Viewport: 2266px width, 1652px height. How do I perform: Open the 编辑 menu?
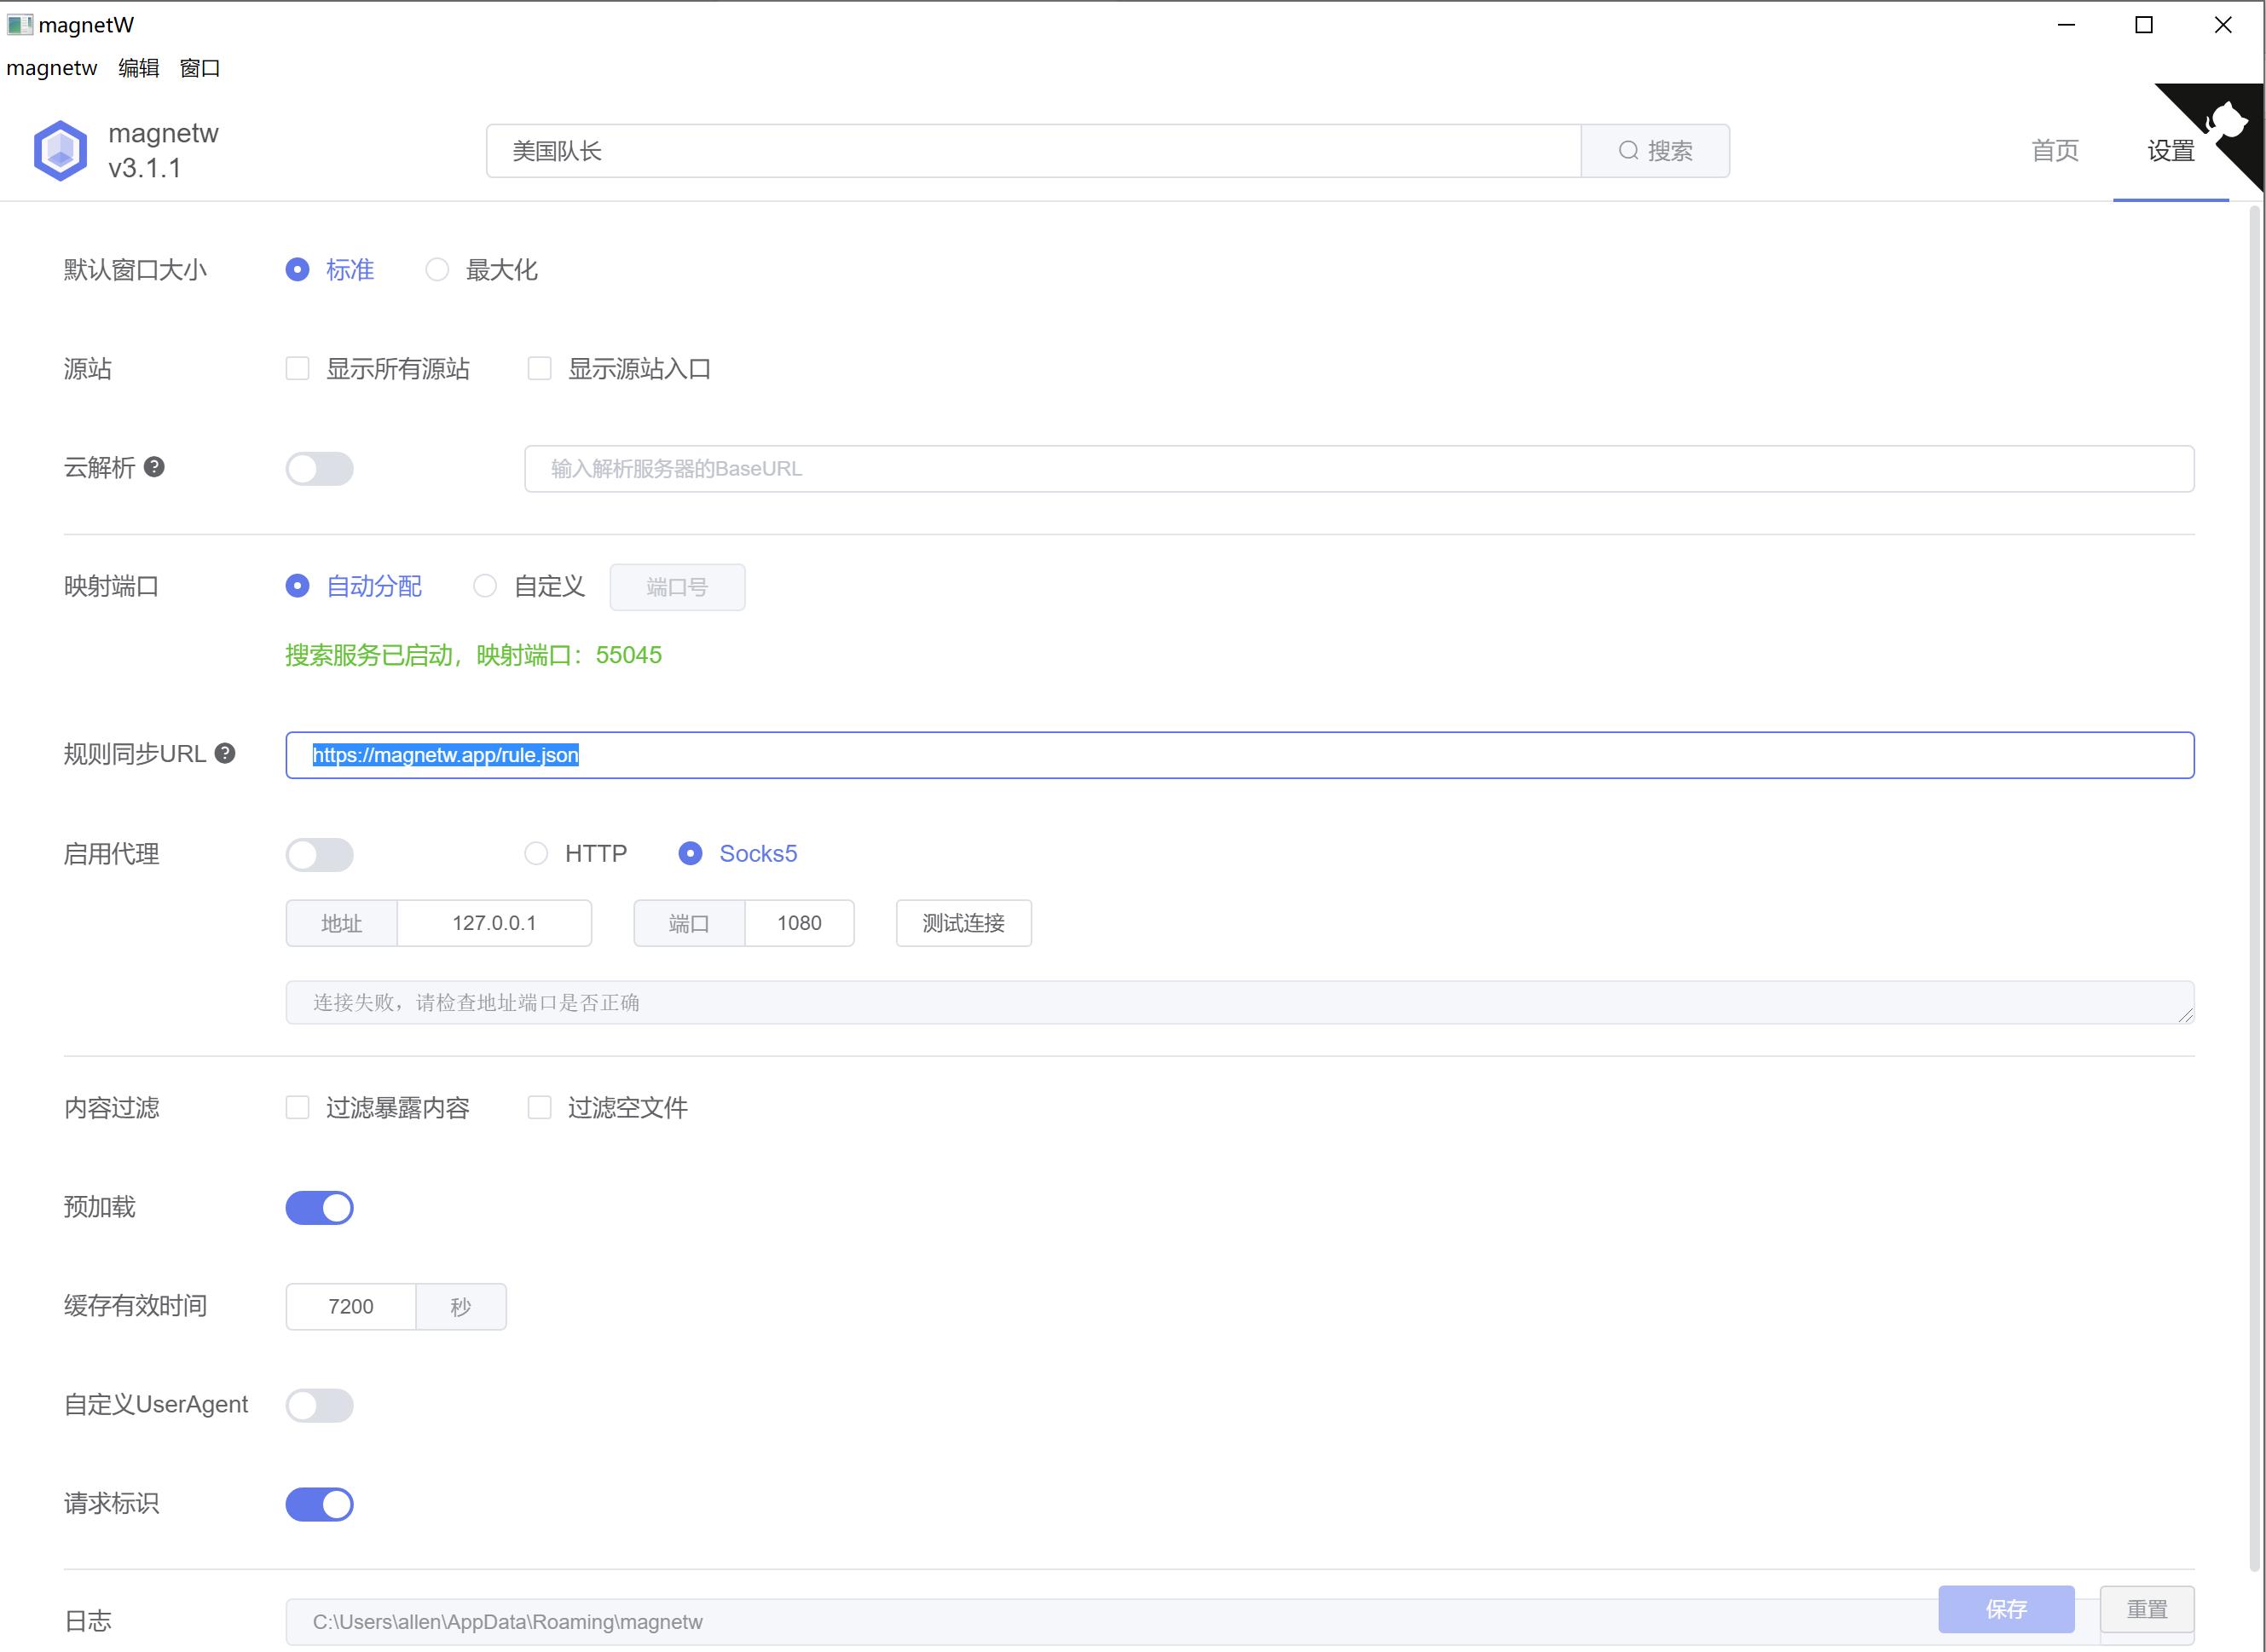coord(137,67)
